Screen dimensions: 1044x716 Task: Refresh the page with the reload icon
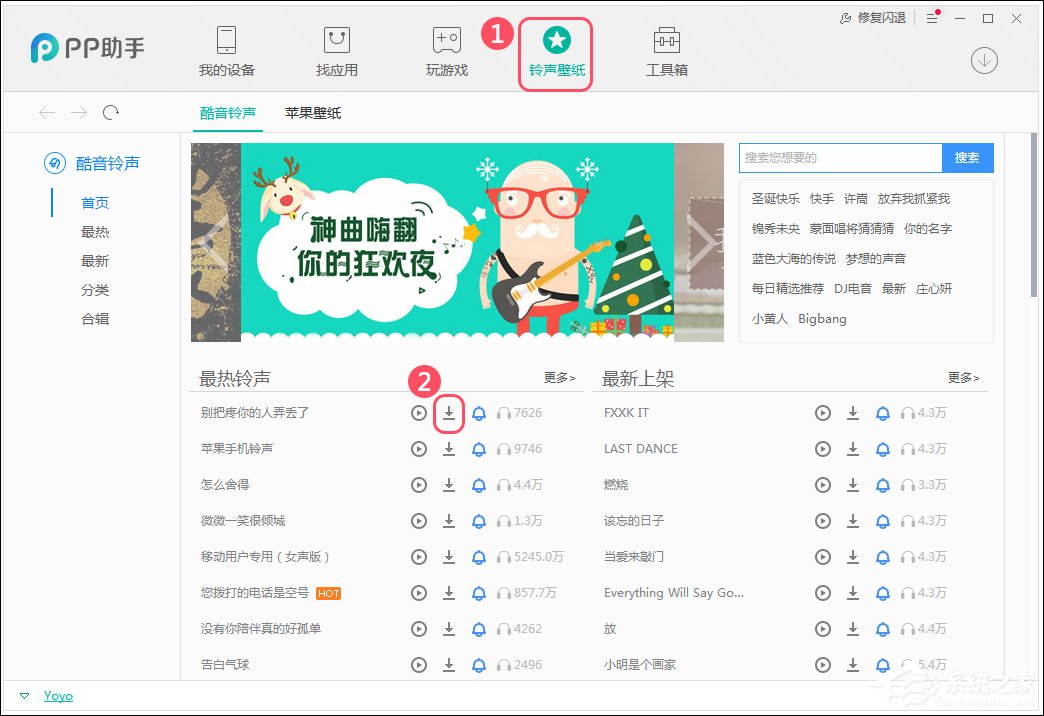pyautogui.click(x=111, y=112)
